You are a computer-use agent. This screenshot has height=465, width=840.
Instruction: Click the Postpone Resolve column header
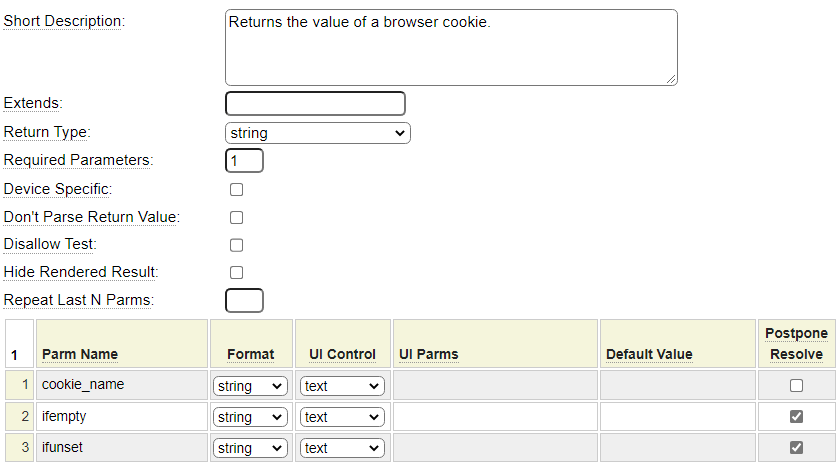pyautogui.click(x=796, y=343)
